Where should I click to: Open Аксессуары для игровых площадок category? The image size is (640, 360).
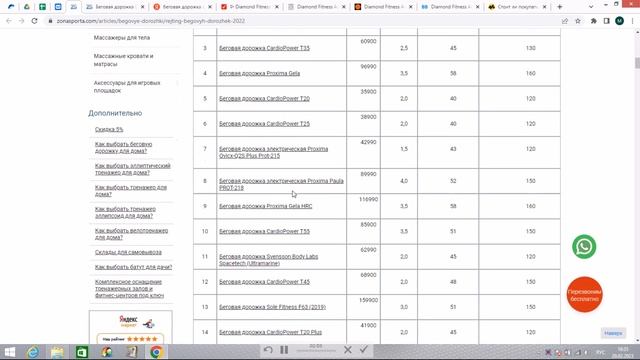click(127, 87)
